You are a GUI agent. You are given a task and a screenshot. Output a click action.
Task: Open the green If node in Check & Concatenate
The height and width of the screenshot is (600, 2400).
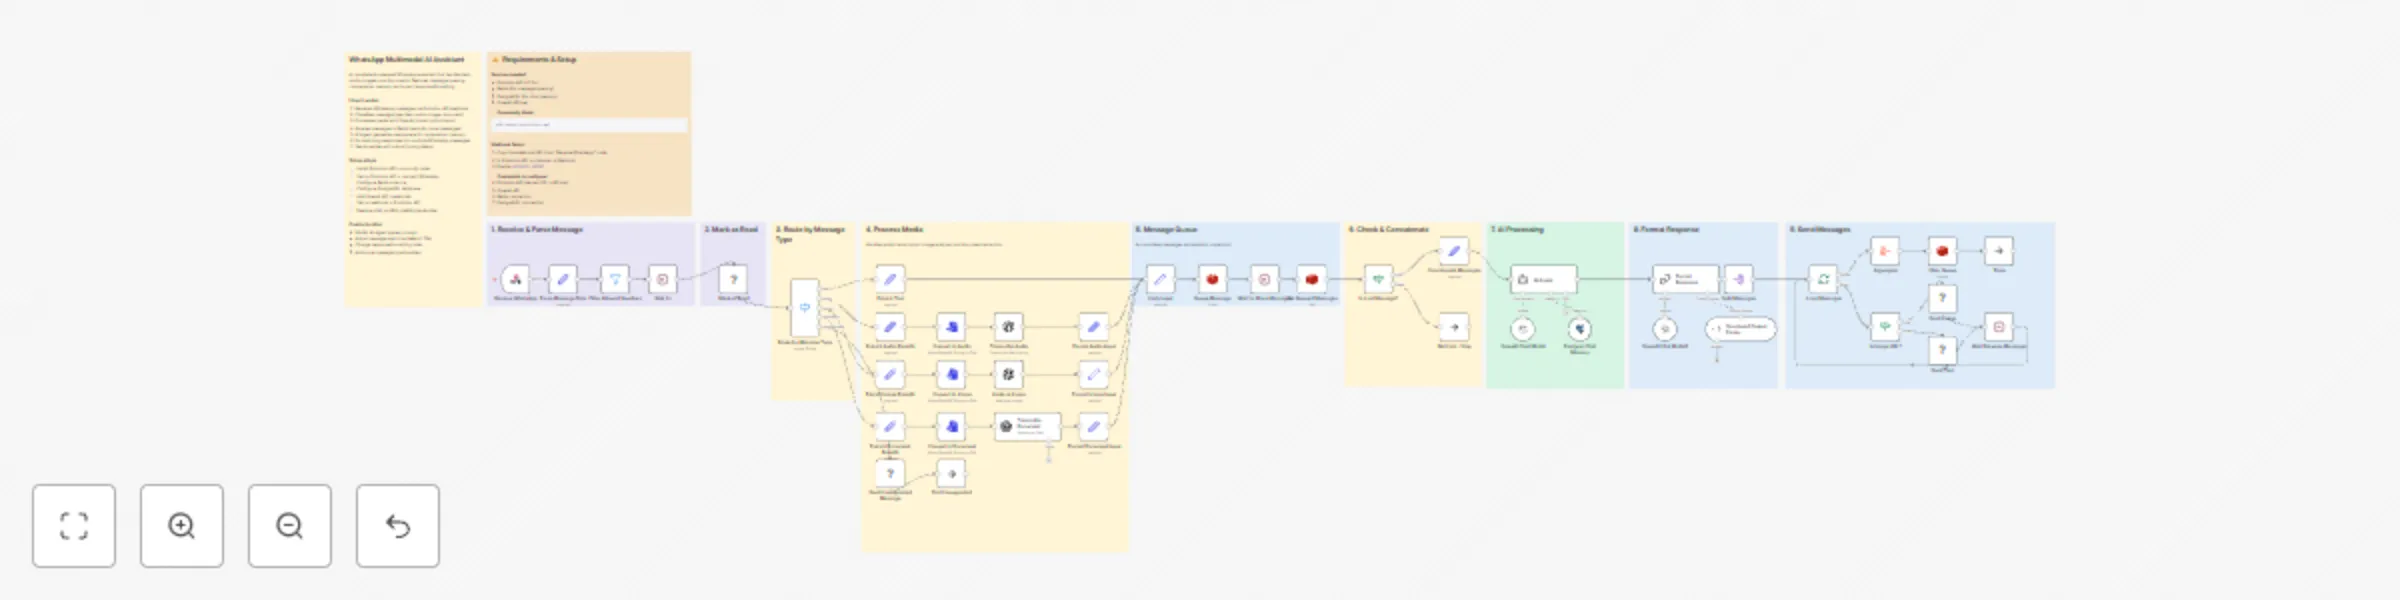pos(1378,279)
